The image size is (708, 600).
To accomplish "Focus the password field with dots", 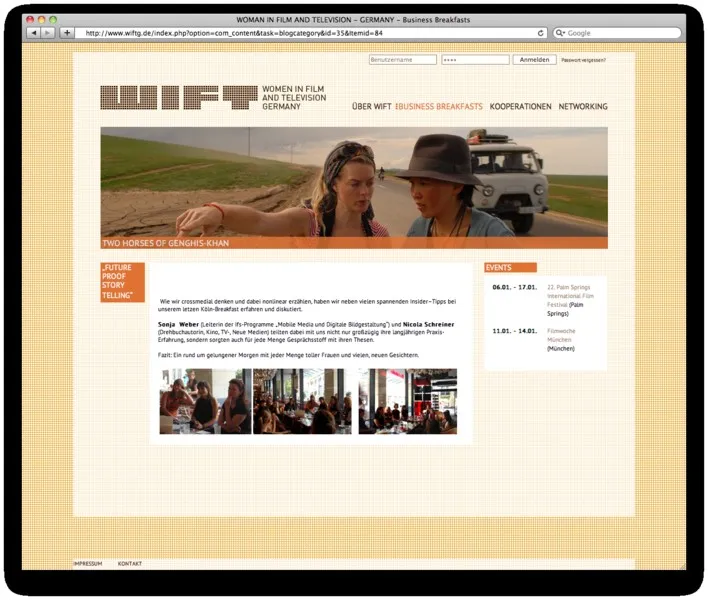I will (475, 60).
